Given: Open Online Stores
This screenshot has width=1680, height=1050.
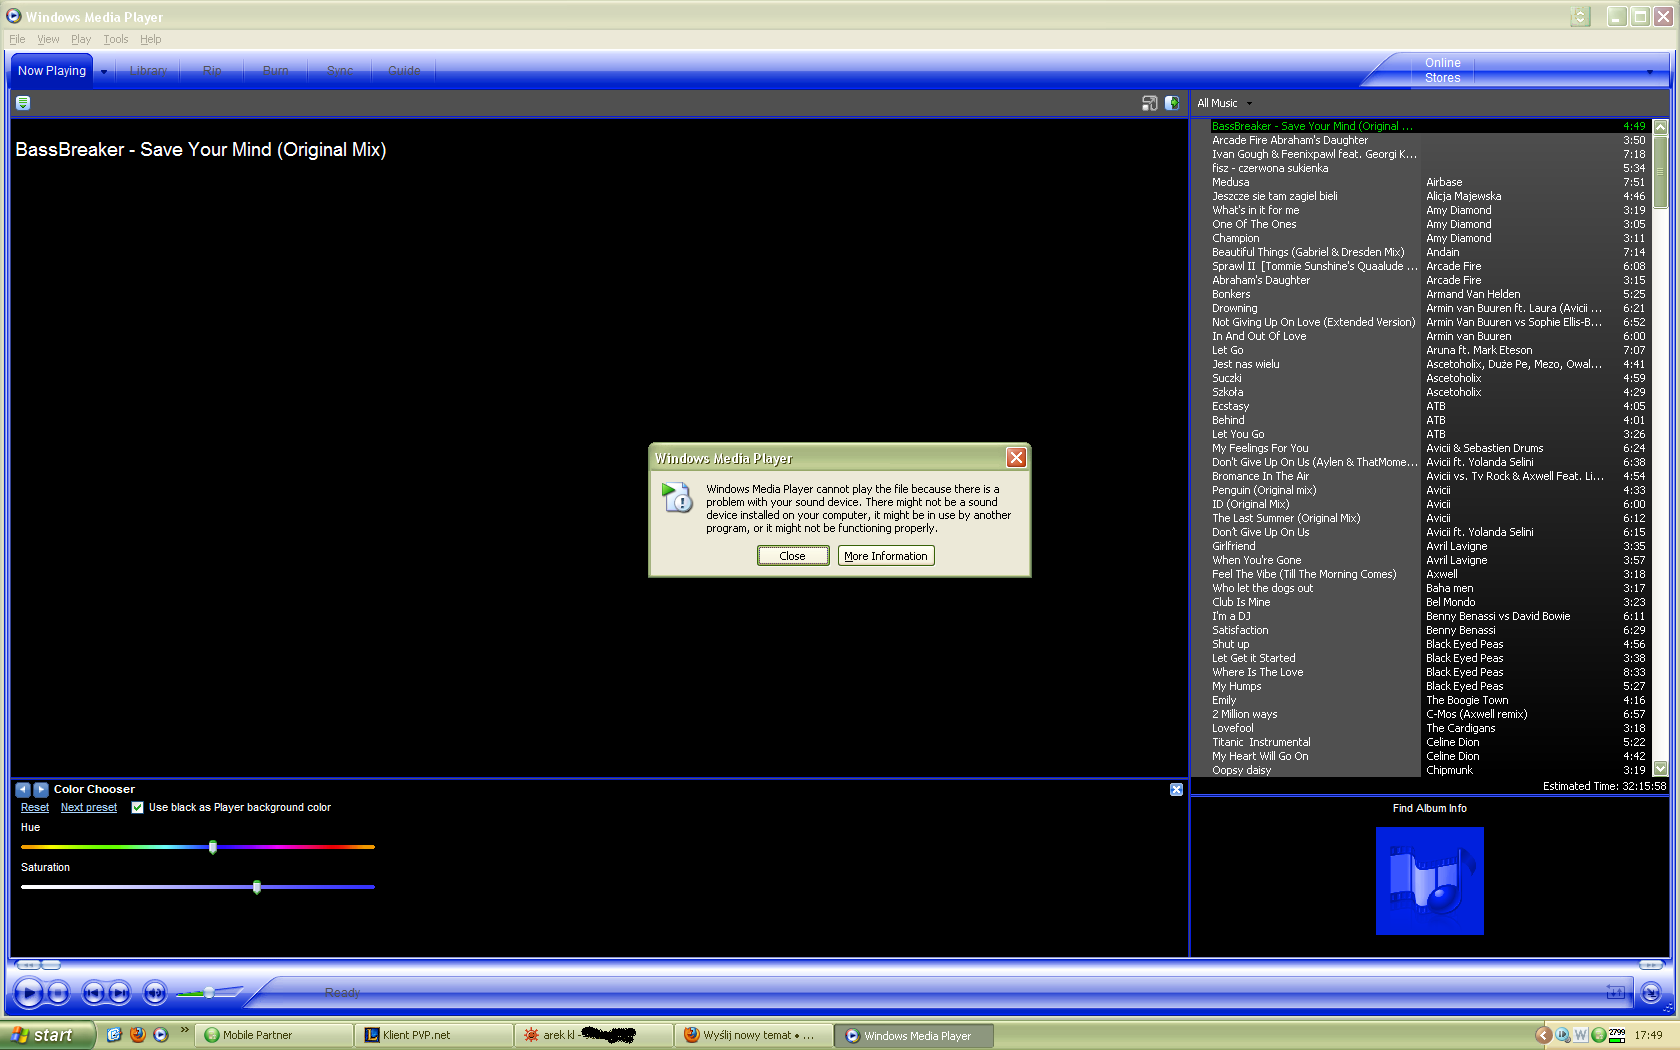Looking at the screenshot, I should 1442,70.
